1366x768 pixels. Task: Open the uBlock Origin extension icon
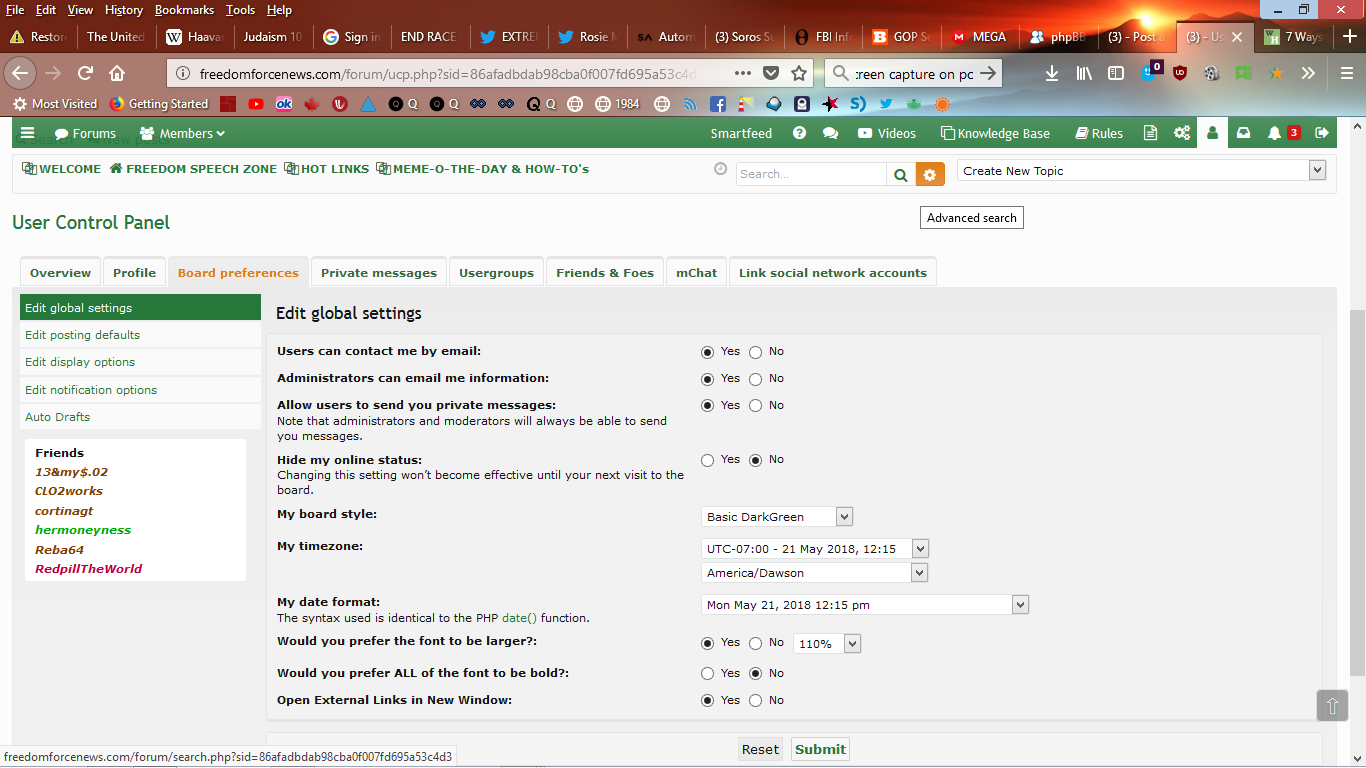(x=1180, y=73)
